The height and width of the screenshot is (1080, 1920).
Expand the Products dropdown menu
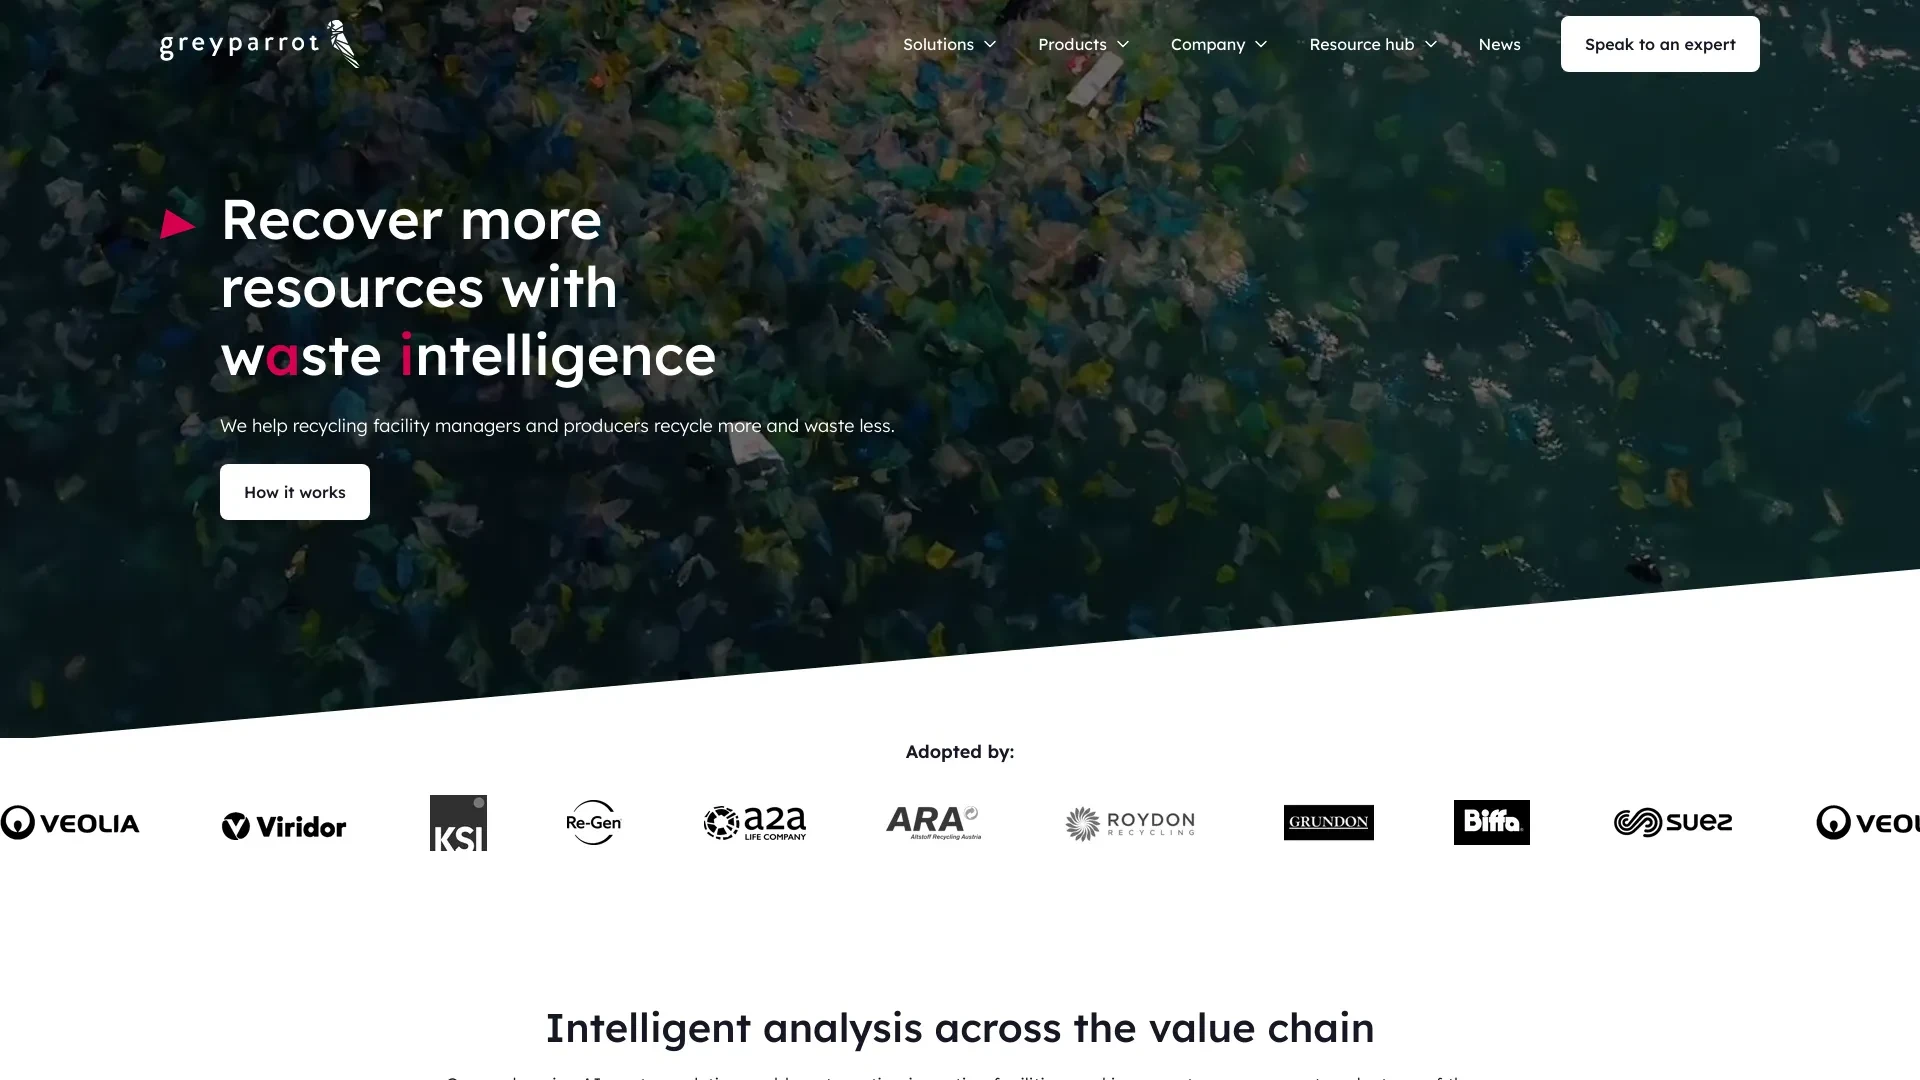1083,44
